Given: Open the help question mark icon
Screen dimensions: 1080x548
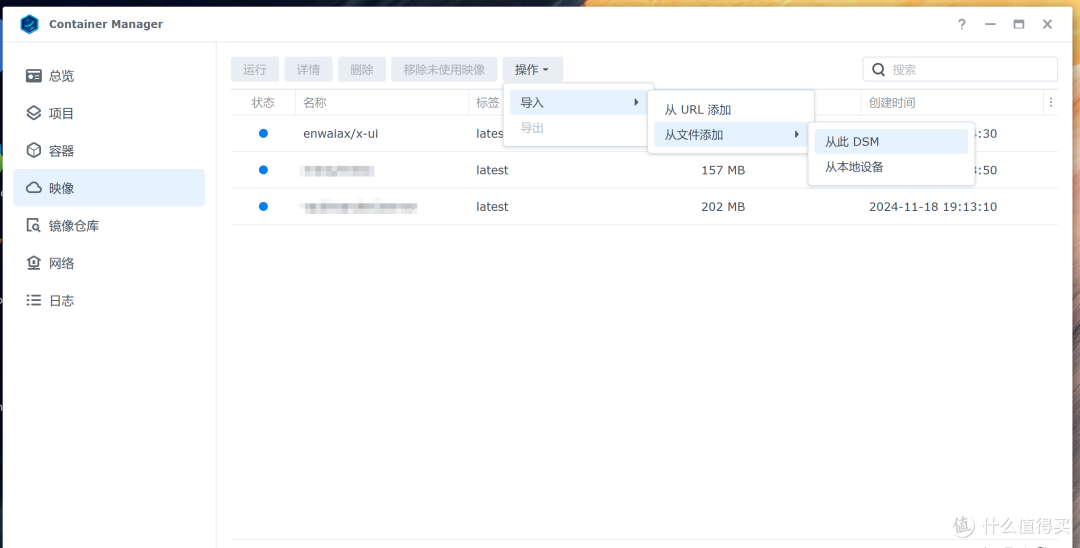Looking at the screenshot, I should [962, 24].
